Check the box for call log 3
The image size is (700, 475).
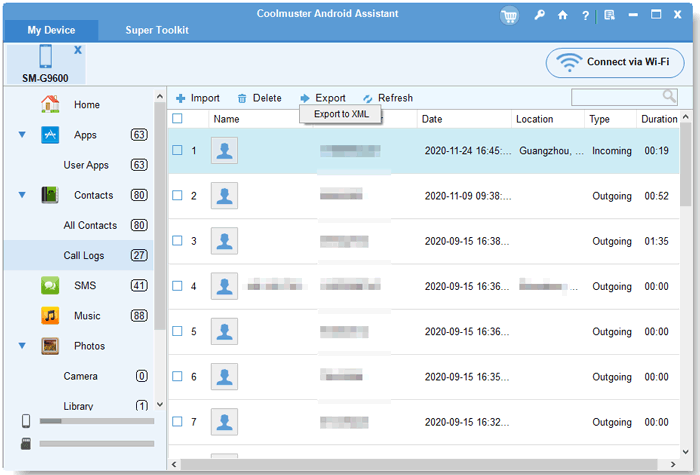point(177,240)
